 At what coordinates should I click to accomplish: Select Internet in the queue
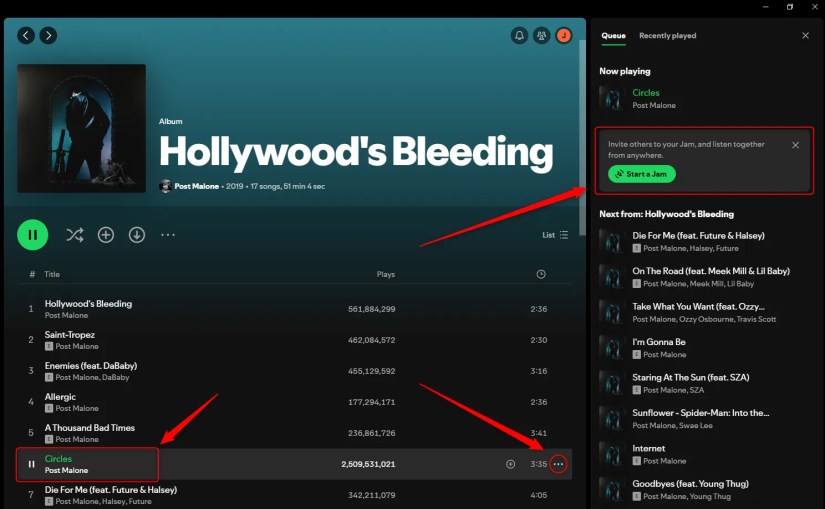649,448
